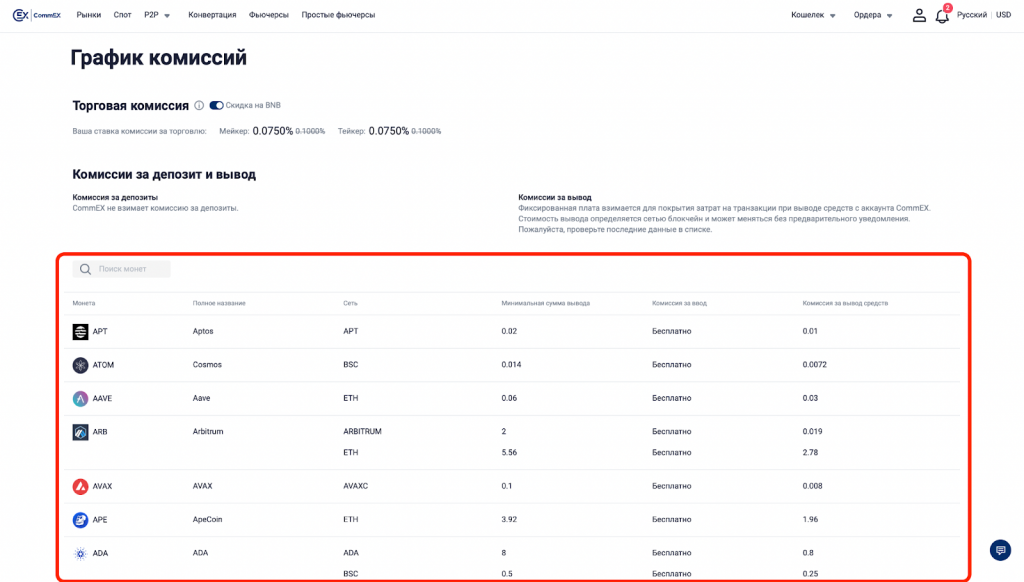1024x582 pixels.
Task: Select the AVAX ticker text
Action: [x=103, y=487]
